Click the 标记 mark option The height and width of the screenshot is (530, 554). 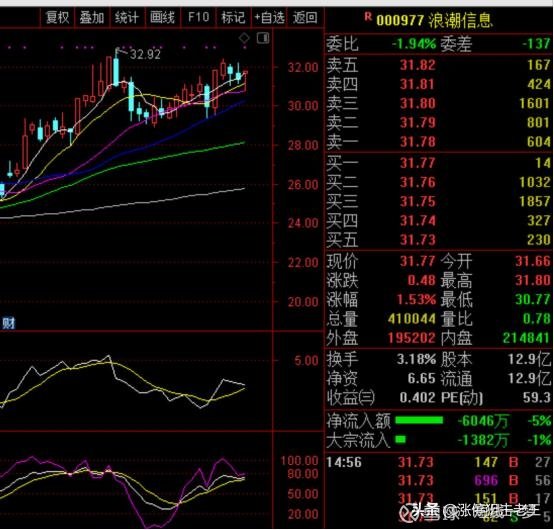click(233, 17)
